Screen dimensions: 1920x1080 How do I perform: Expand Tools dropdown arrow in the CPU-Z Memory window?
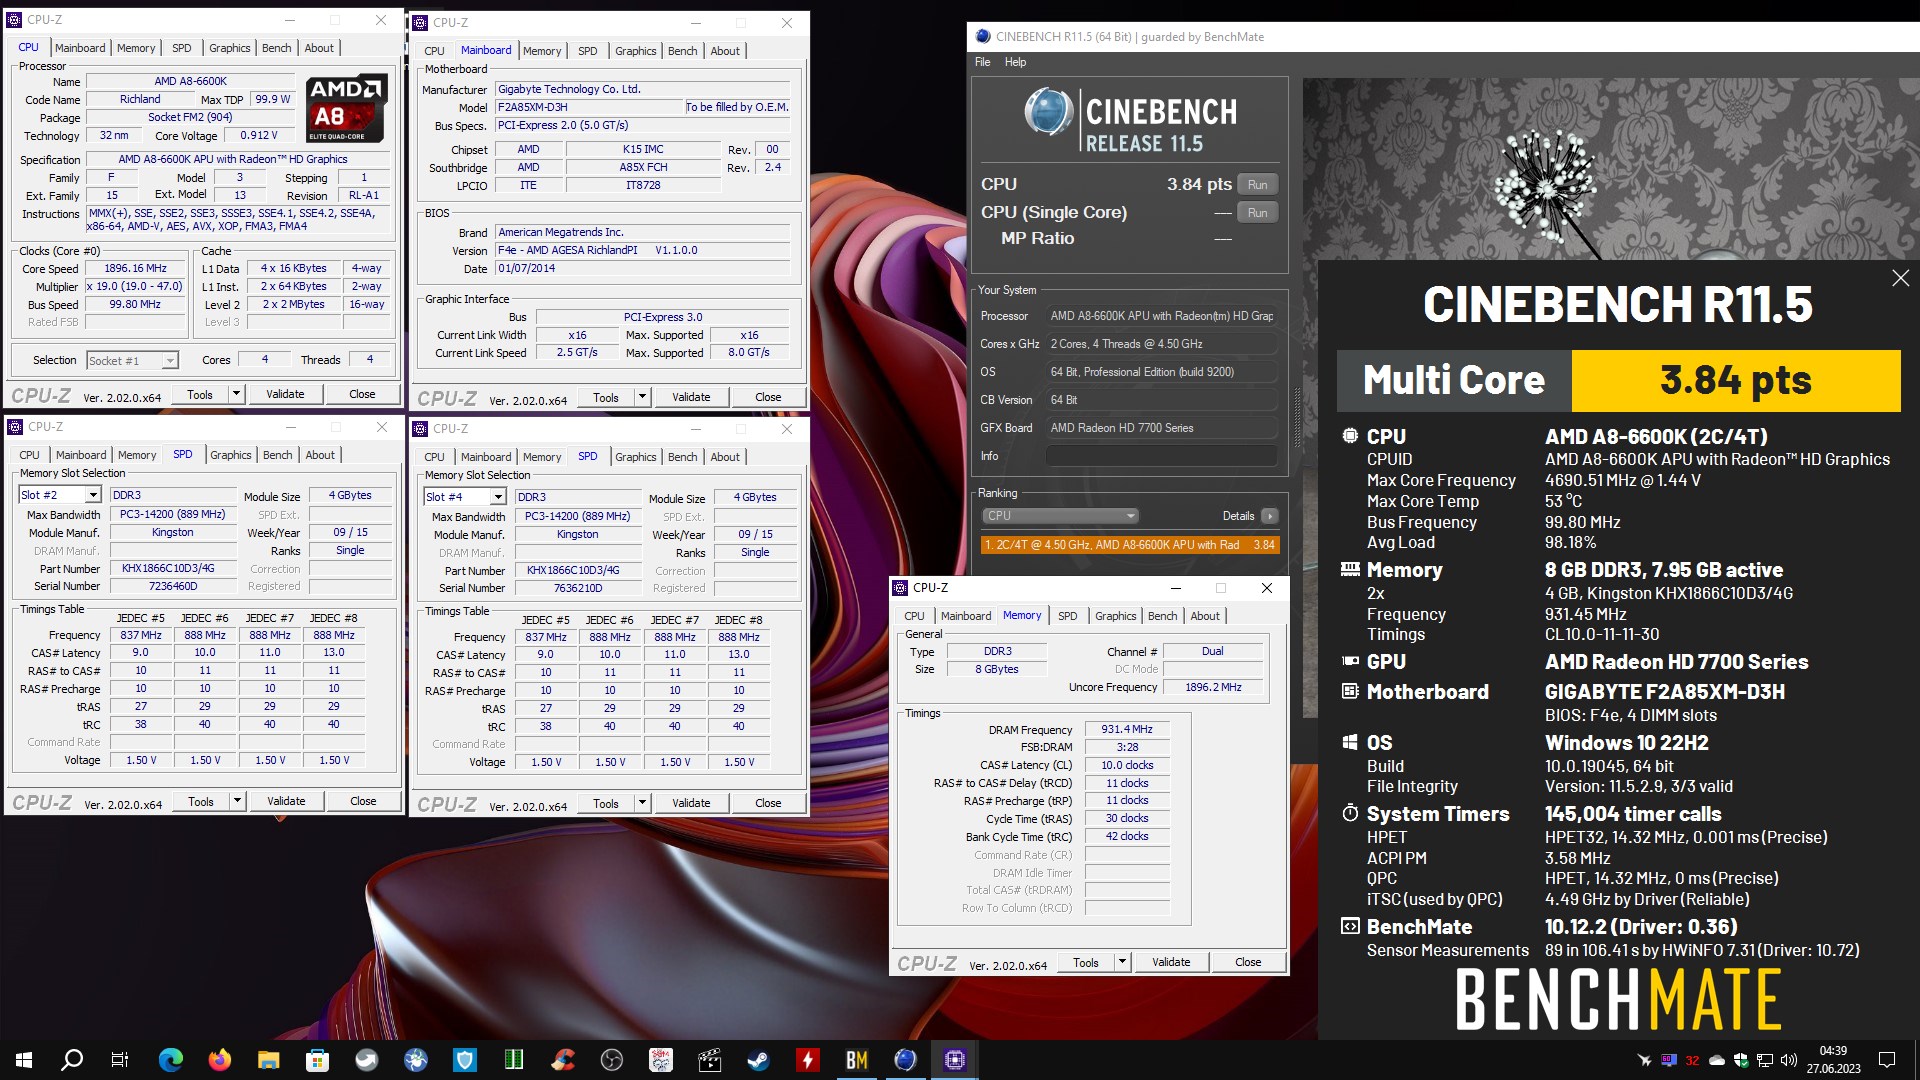pyautogui.click(x=1122, y=962)
